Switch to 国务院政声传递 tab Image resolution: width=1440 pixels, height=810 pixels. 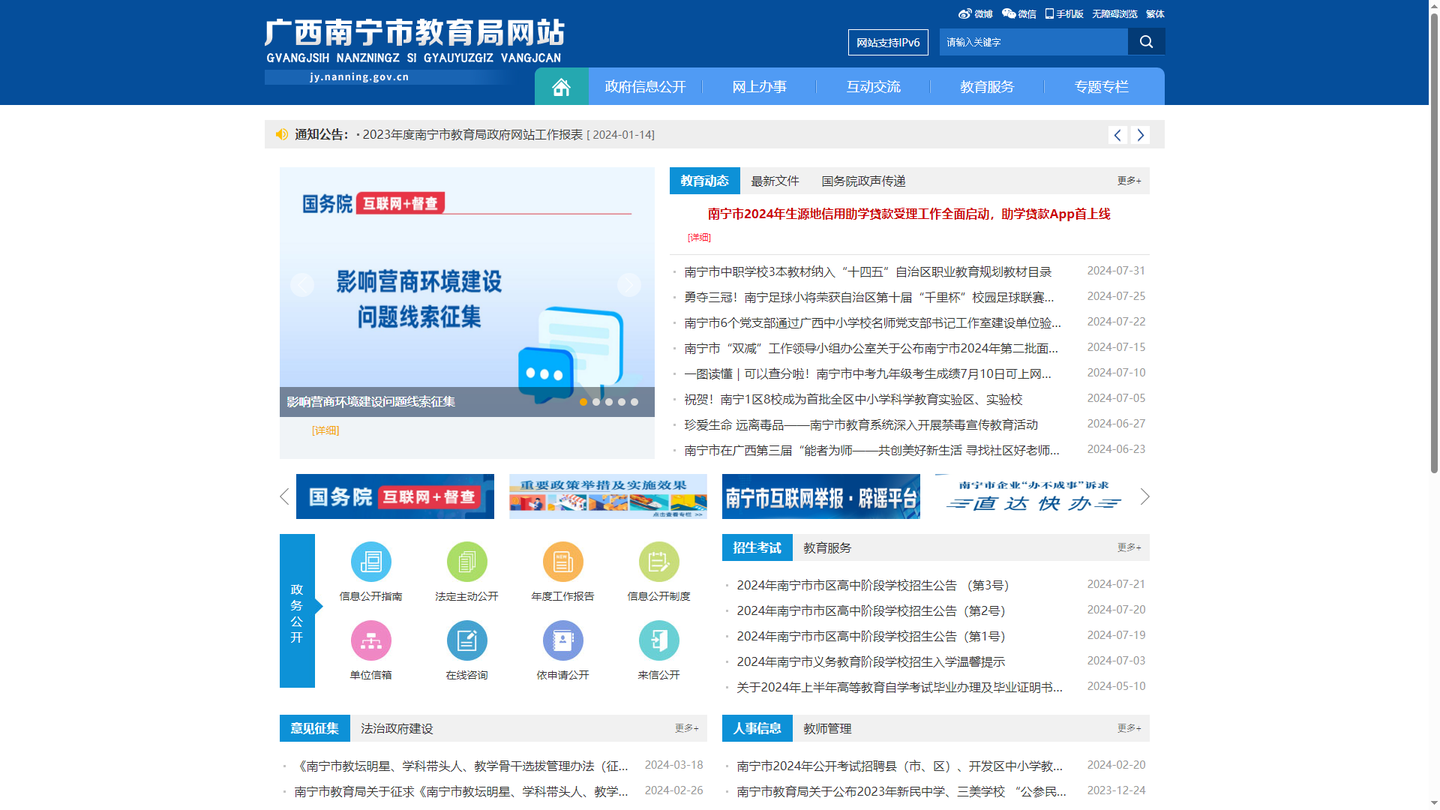863,181
